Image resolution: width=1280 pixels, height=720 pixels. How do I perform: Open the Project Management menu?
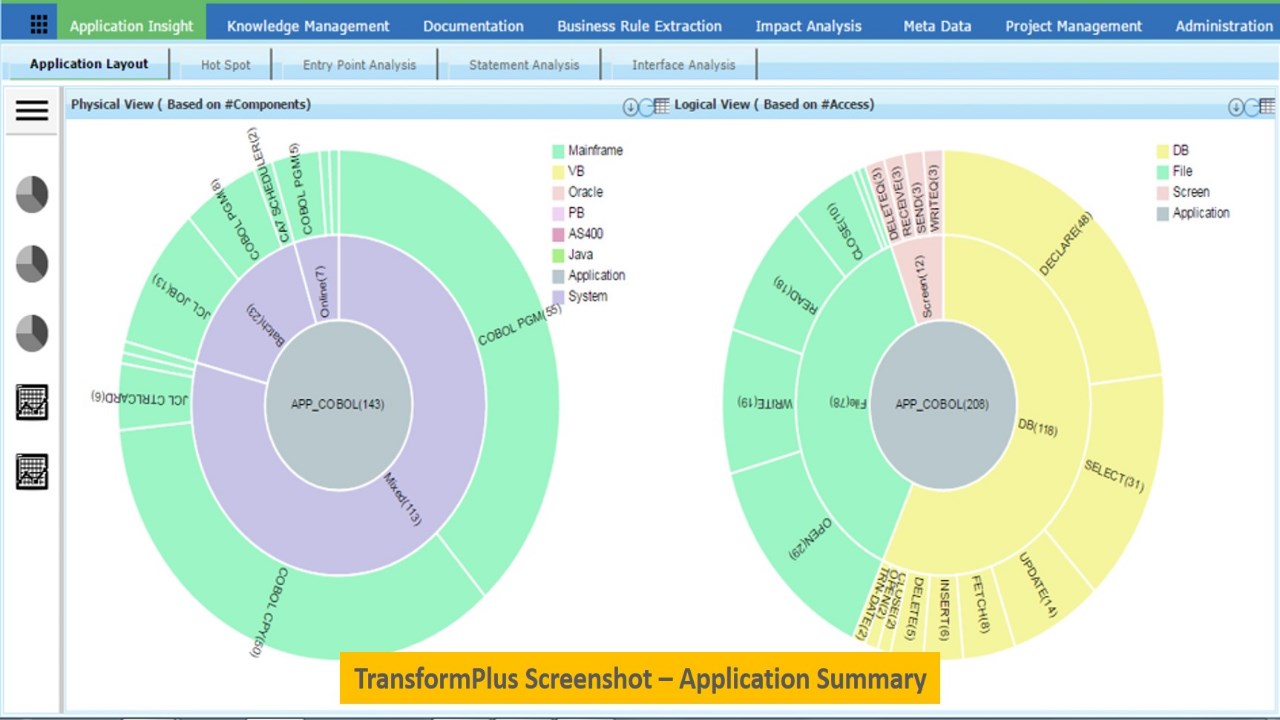(1073, 26)
